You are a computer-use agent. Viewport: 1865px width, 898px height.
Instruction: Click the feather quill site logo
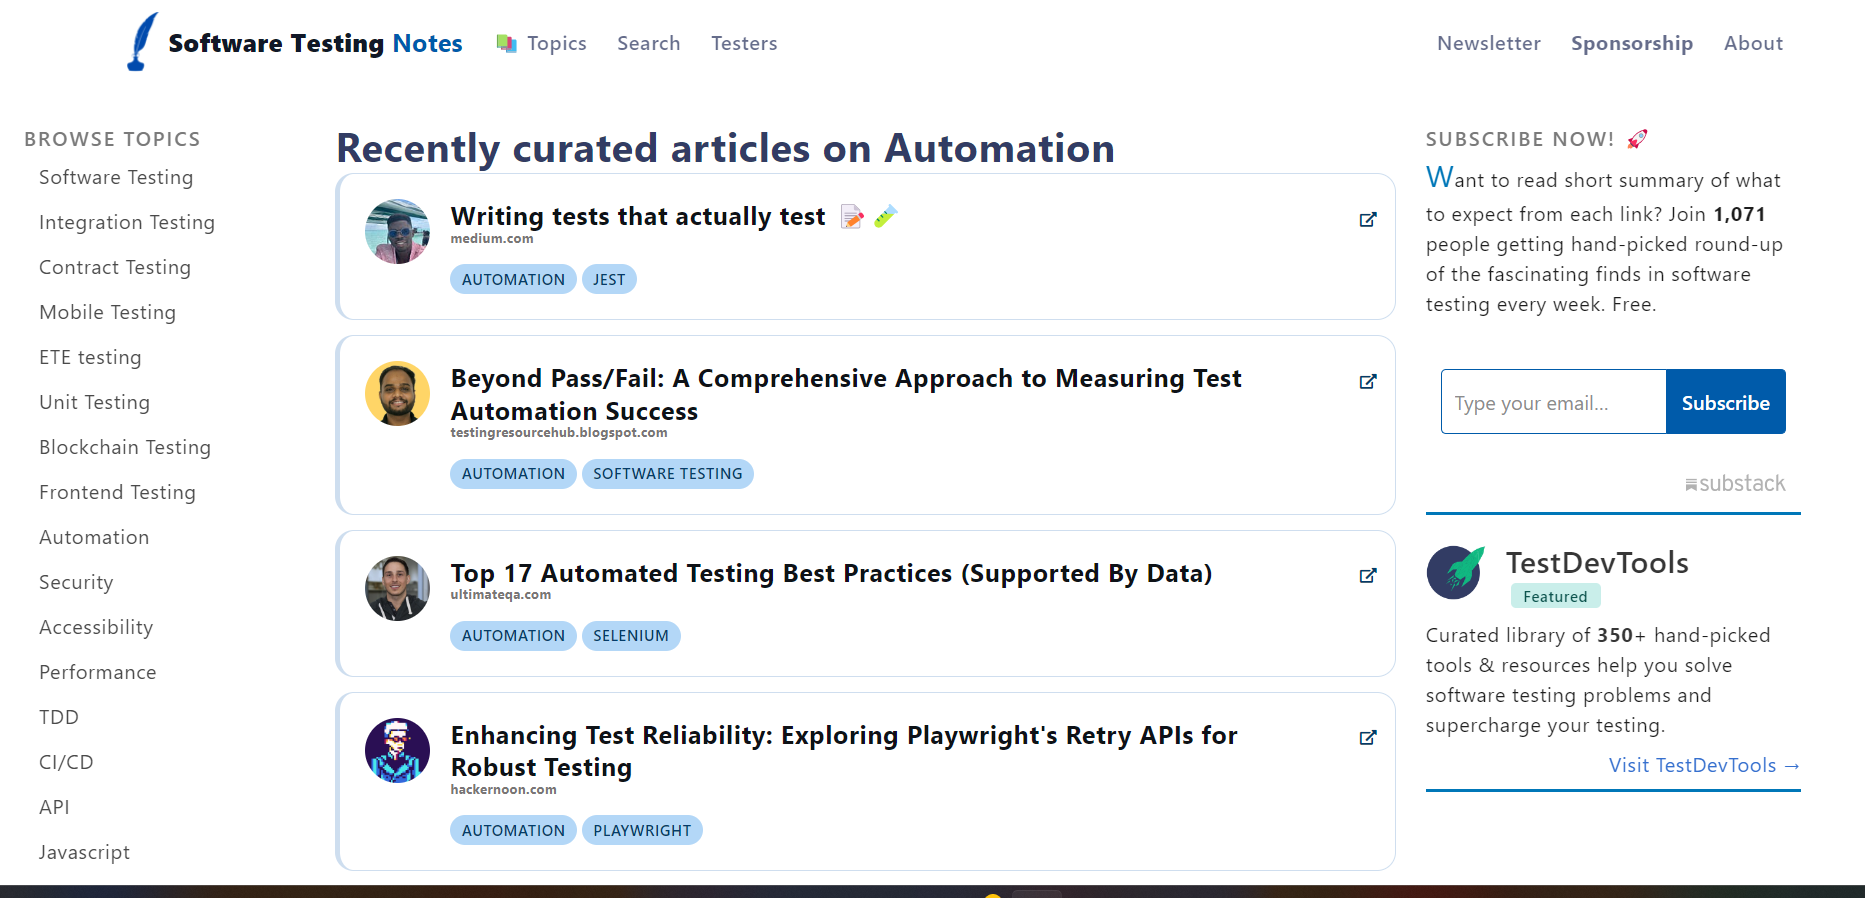(142, 42)
